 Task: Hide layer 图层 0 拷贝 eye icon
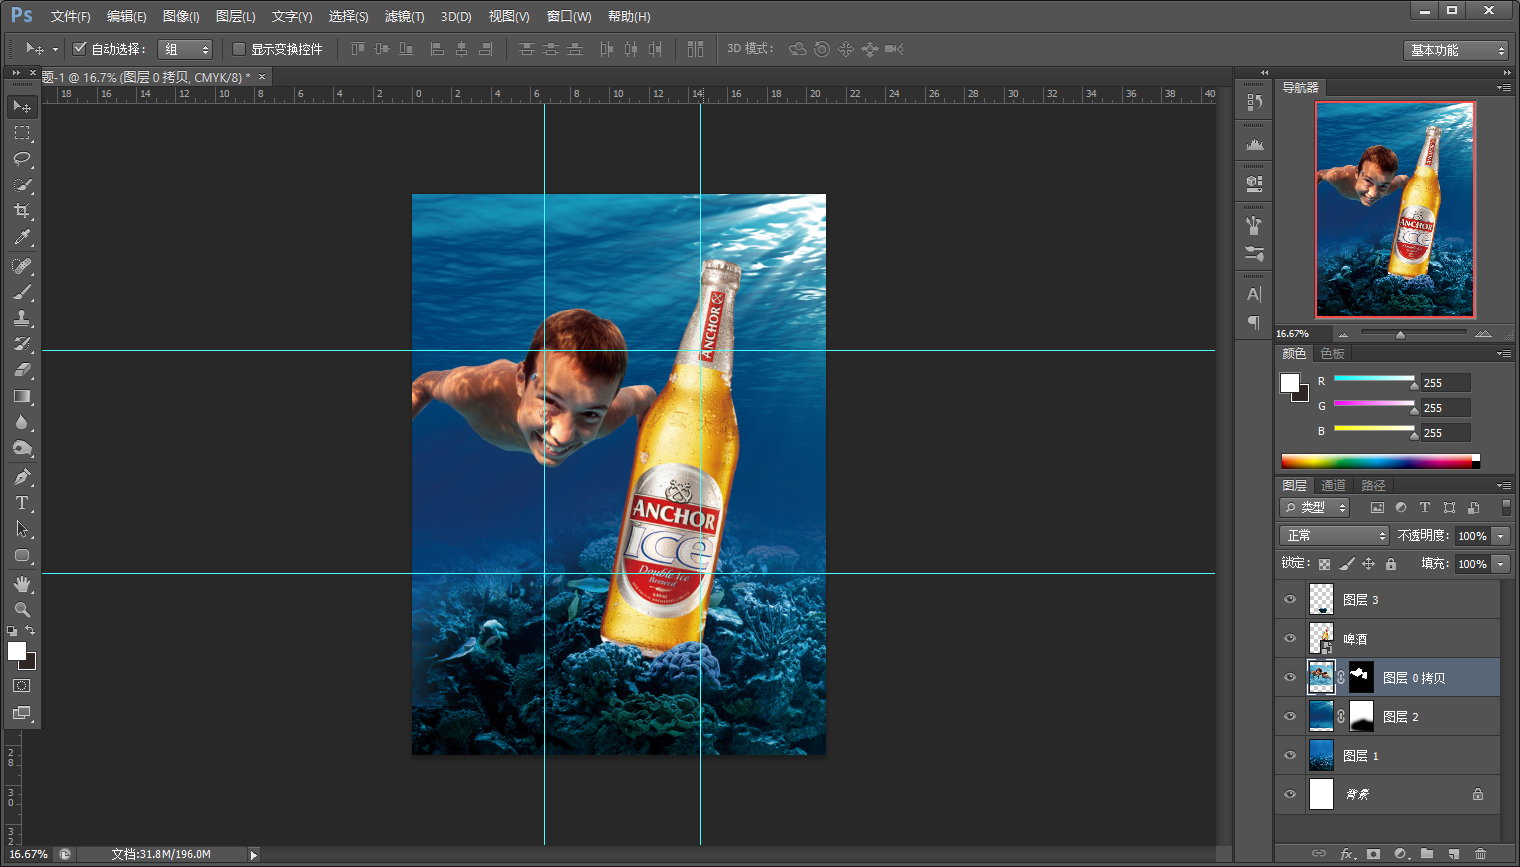(x=1290, y=678)
